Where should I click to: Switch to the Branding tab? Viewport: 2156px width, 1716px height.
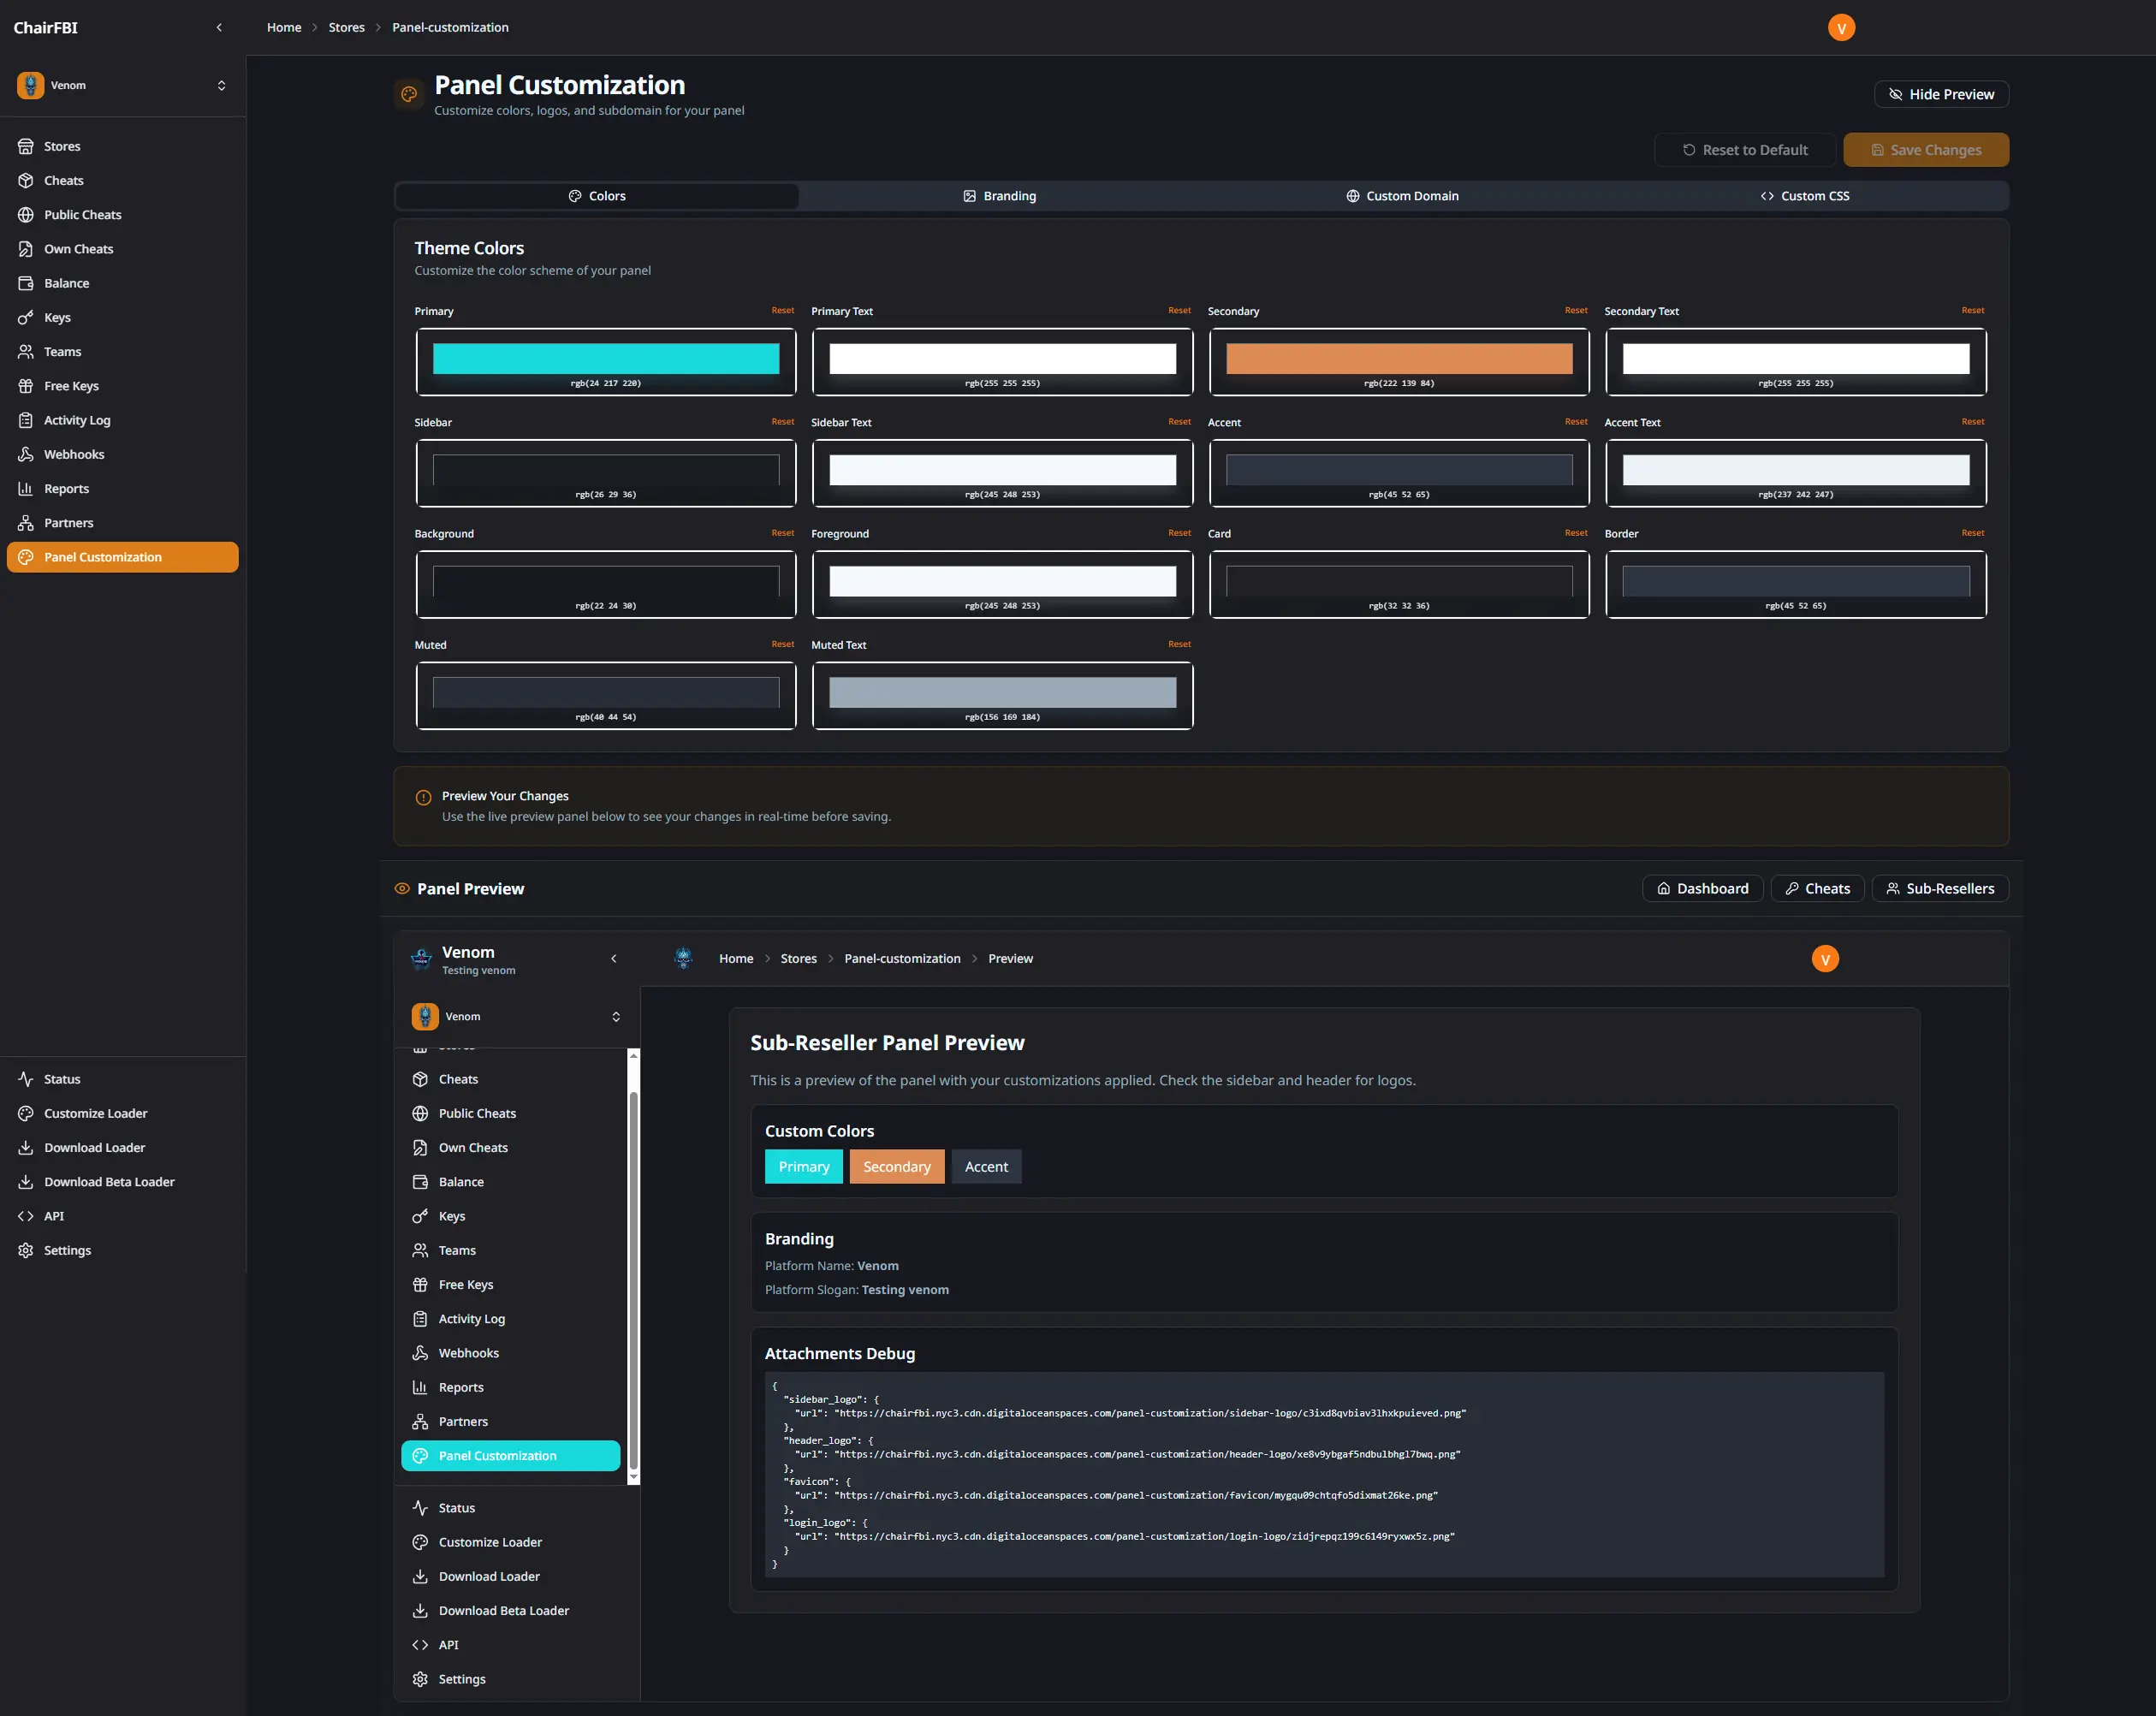1000,195
